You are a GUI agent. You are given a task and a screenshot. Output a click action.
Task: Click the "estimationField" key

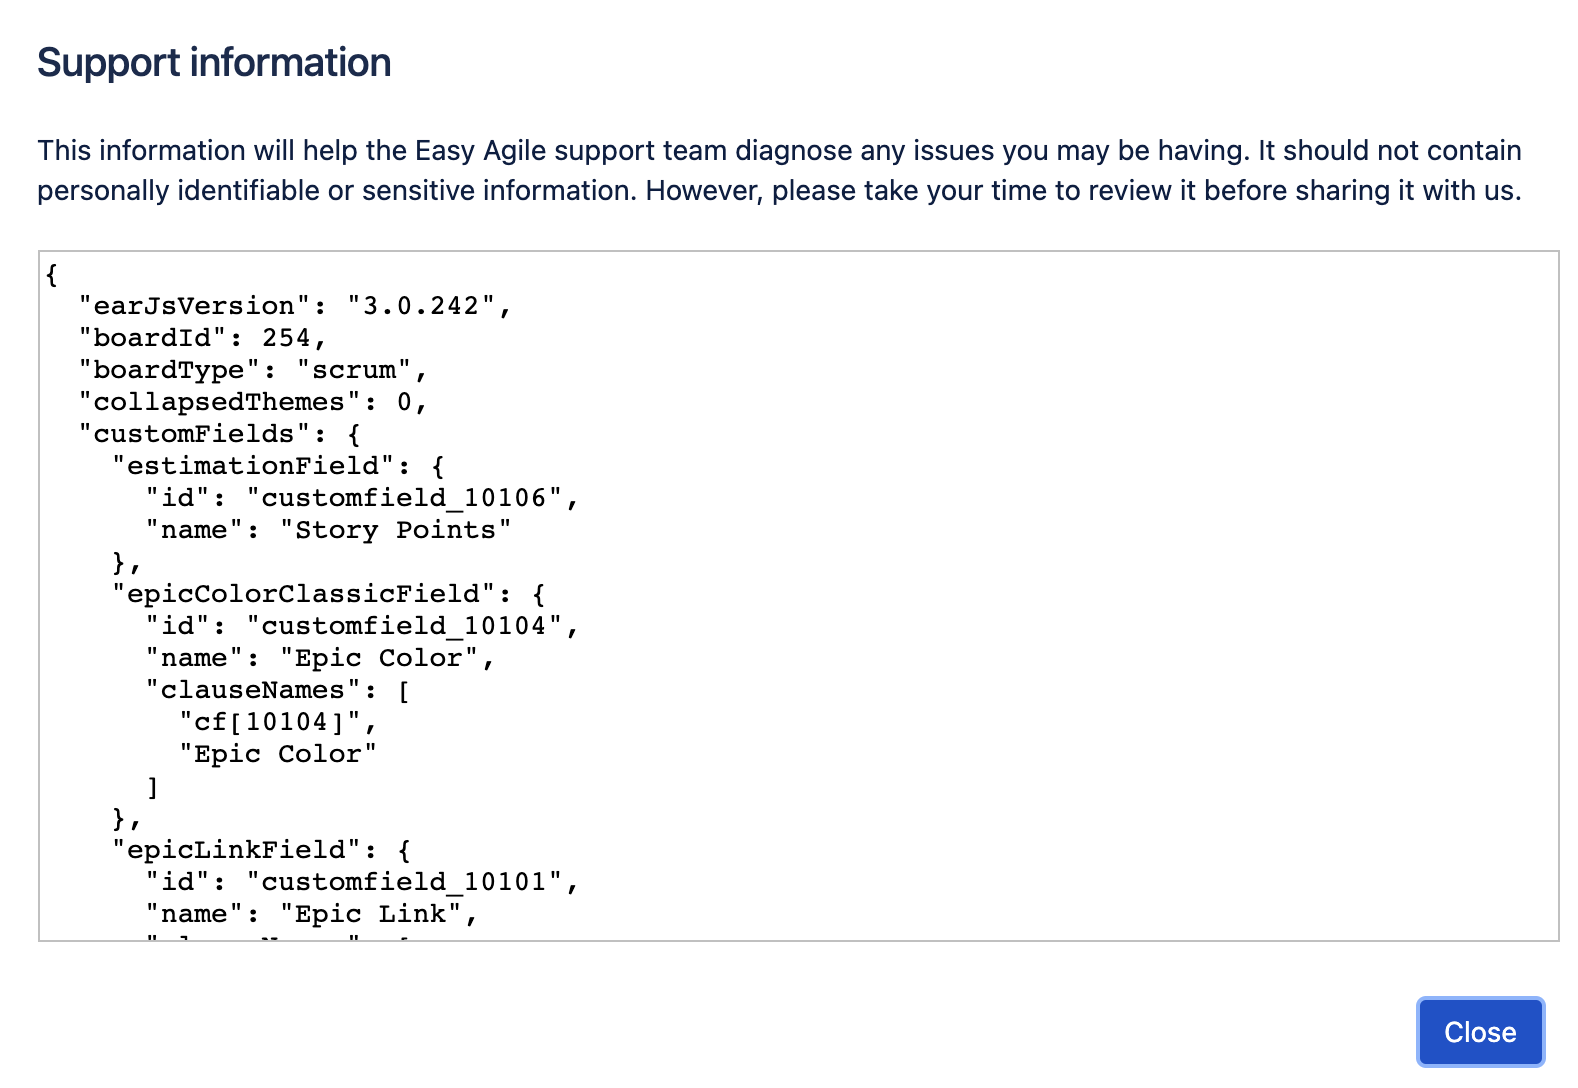point(253,466)
